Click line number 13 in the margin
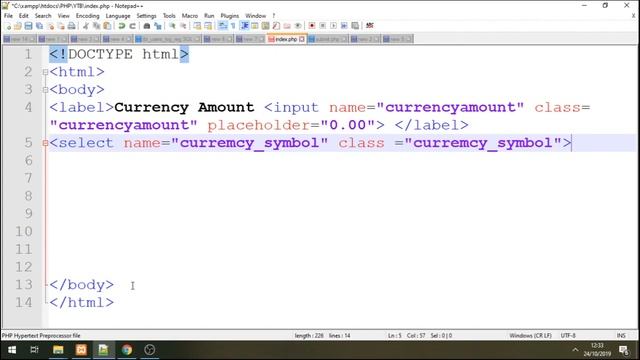Screen dimensions: 640x360 pos(24,284)
